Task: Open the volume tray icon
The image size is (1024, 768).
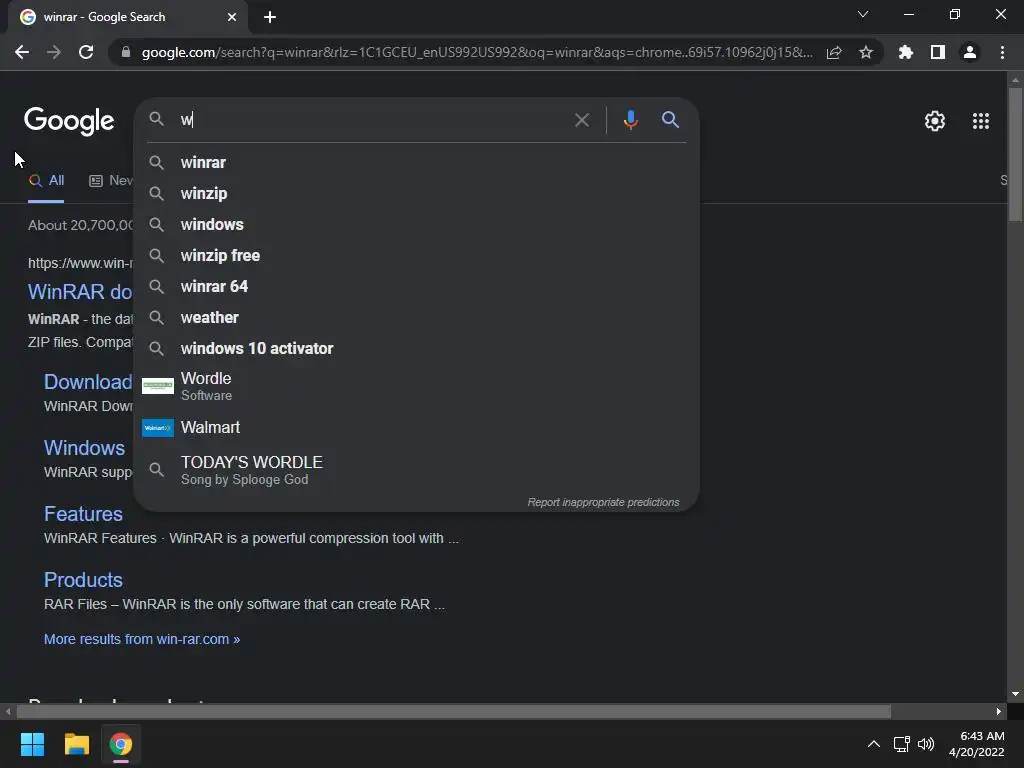Action: pyautogui.click(x=926, y=744)
